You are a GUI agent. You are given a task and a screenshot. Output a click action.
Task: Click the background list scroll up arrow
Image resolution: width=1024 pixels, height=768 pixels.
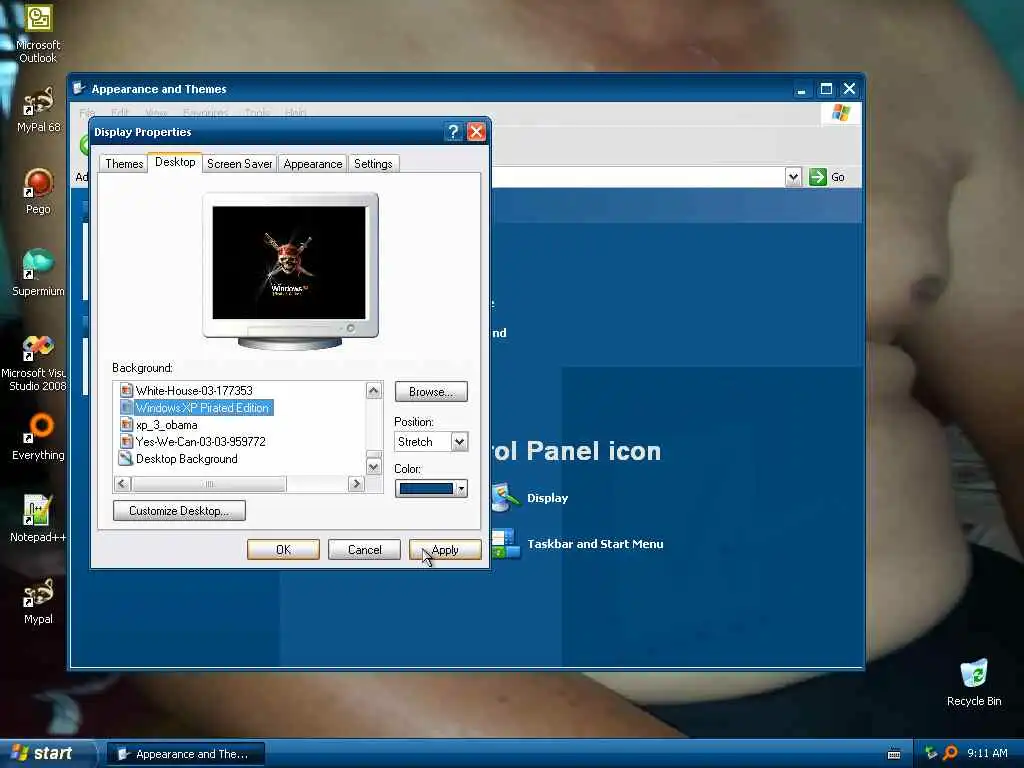(374, 391)
